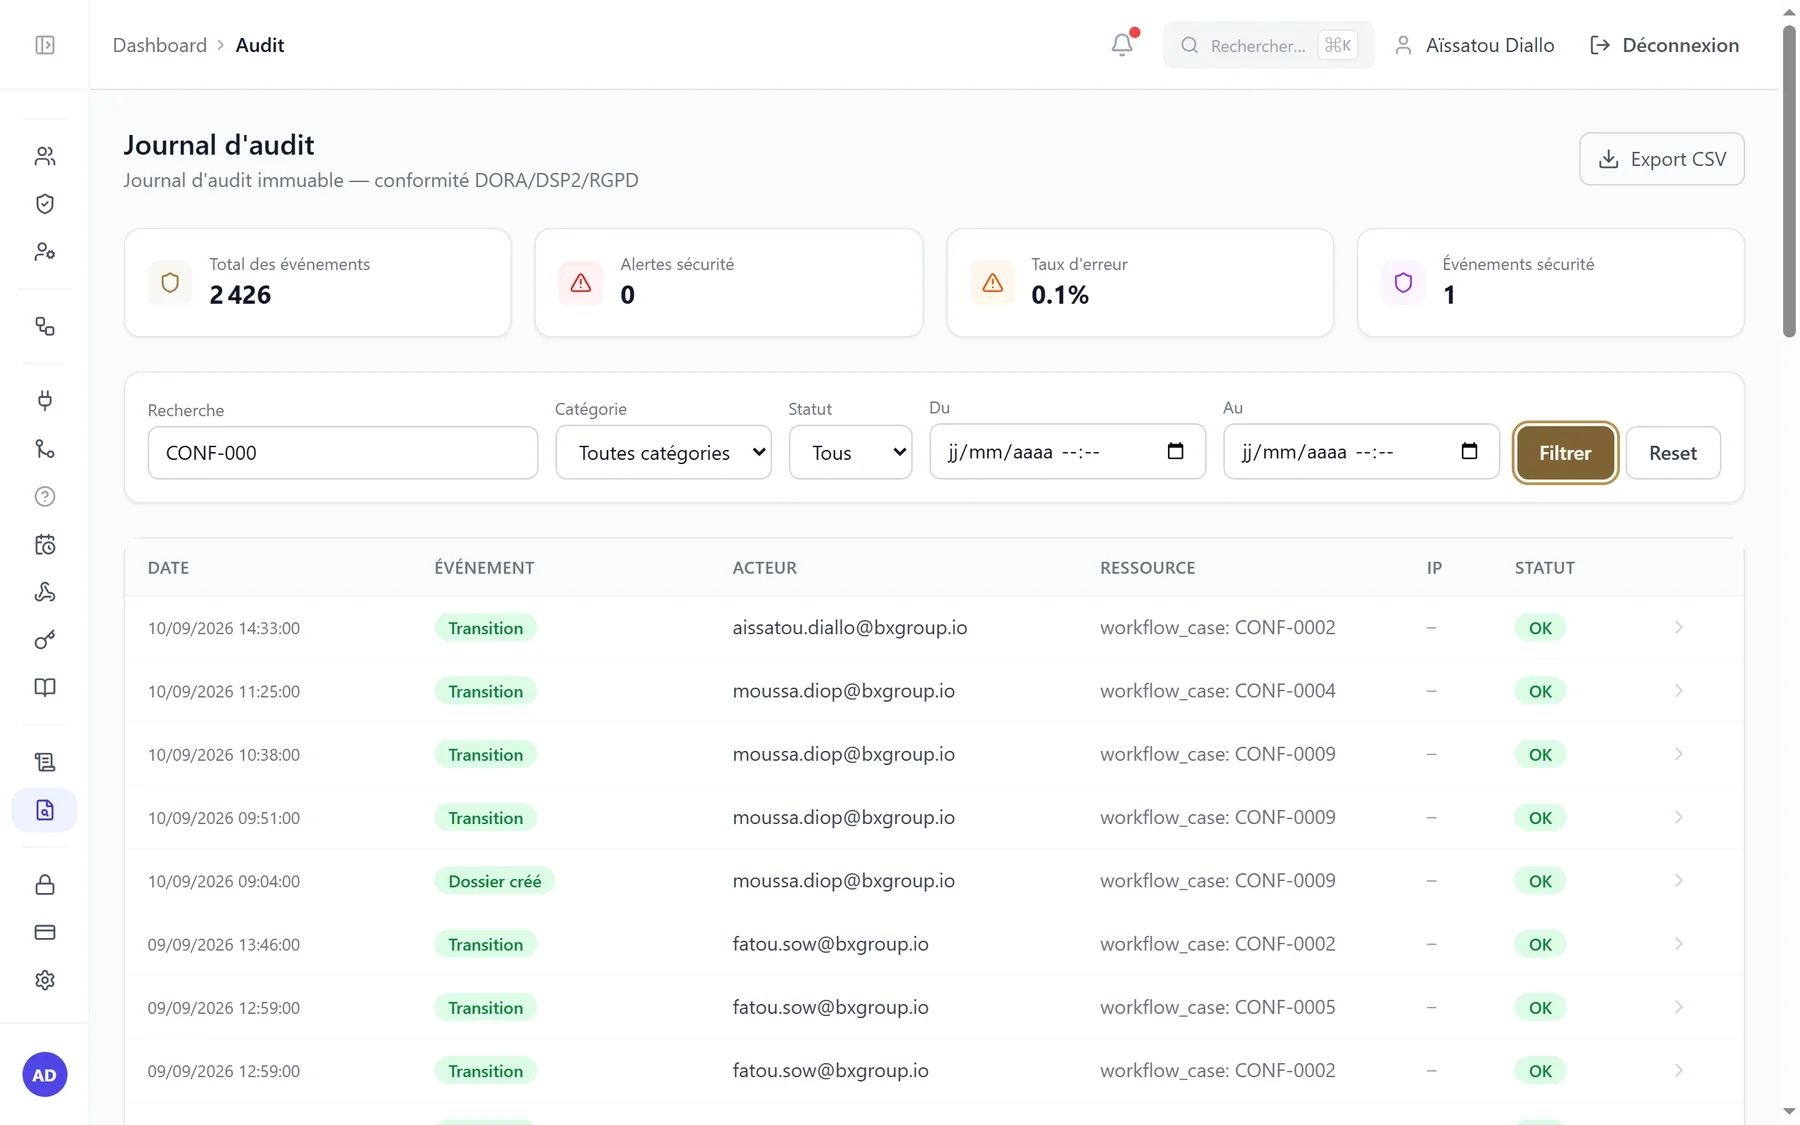The width and height of the screenshot is (1800, 1125).
Task: Open the calendar-clock sidebar icon
Action: click(x=45, y=545)
